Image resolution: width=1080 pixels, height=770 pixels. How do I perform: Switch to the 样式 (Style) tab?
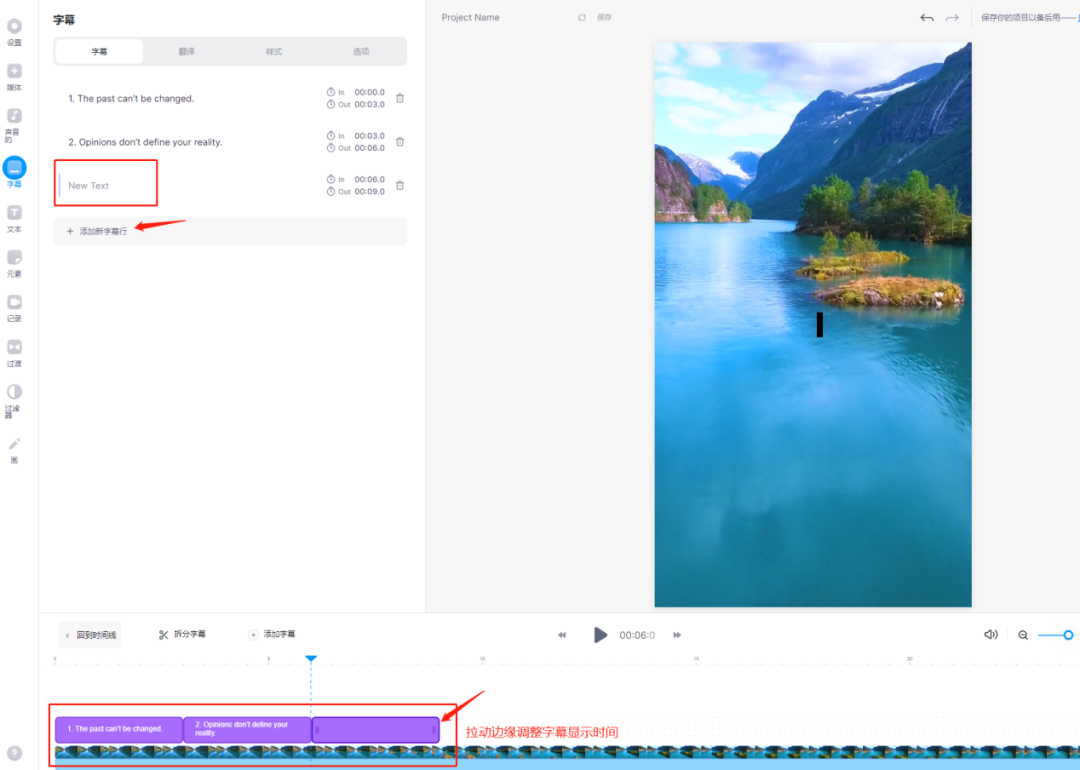click(x=274, y=50)
